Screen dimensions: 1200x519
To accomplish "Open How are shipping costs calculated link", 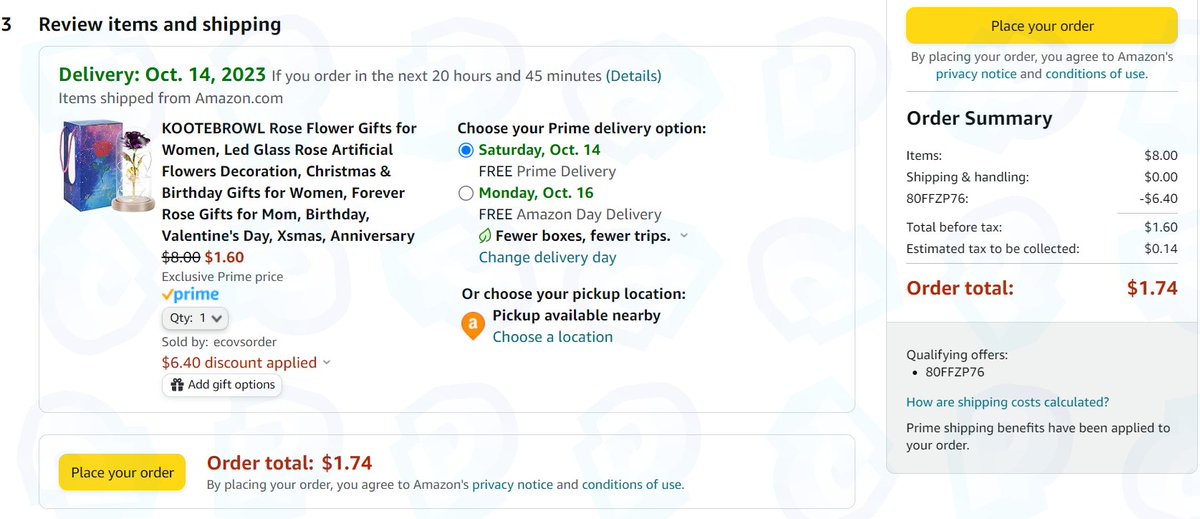I will (1007, 402).
